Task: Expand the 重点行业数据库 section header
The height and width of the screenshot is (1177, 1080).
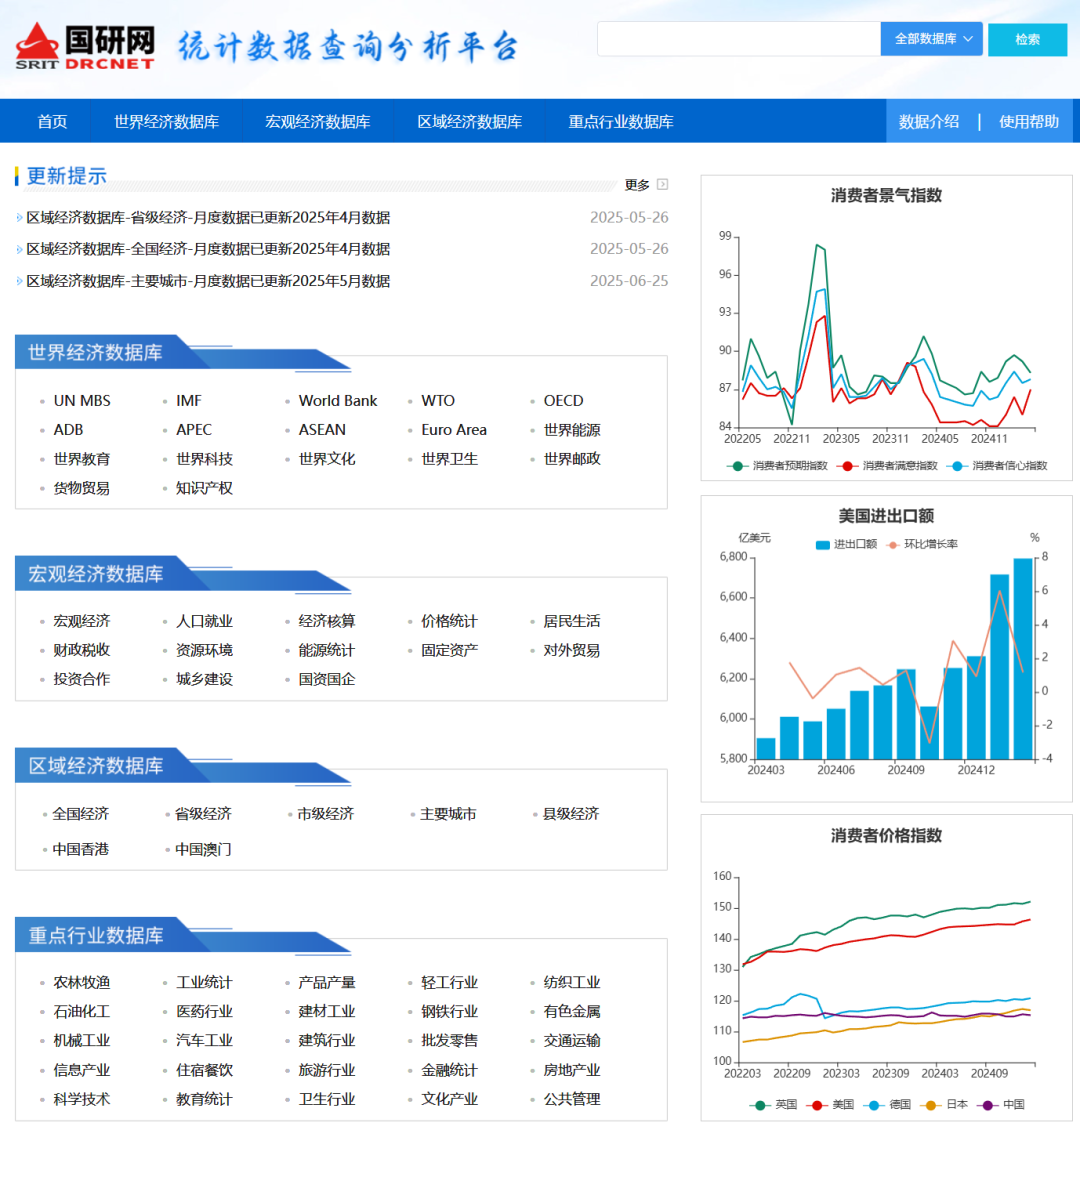Action: 95,936
